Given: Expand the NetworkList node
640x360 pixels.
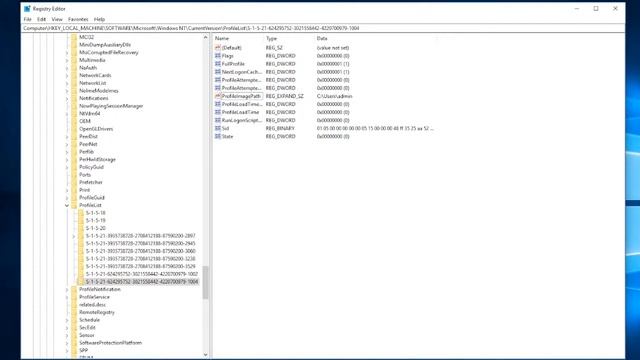Looking at the screenshot, I should pos(67,83).
